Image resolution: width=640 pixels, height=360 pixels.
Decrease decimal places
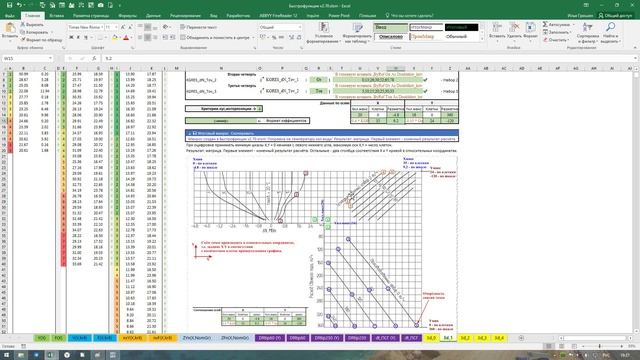click(x=299, y=38)
